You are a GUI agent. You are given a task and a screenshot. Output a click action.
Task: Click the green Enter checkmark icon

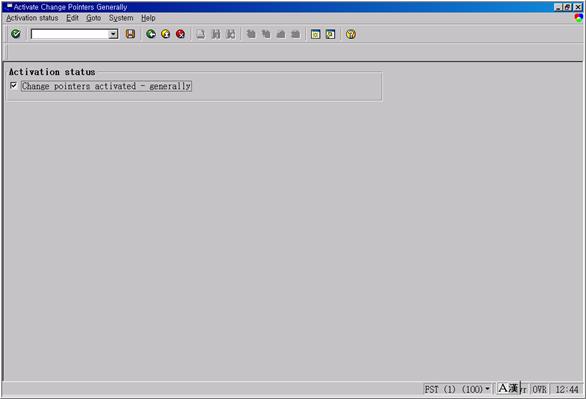point(16,34)
